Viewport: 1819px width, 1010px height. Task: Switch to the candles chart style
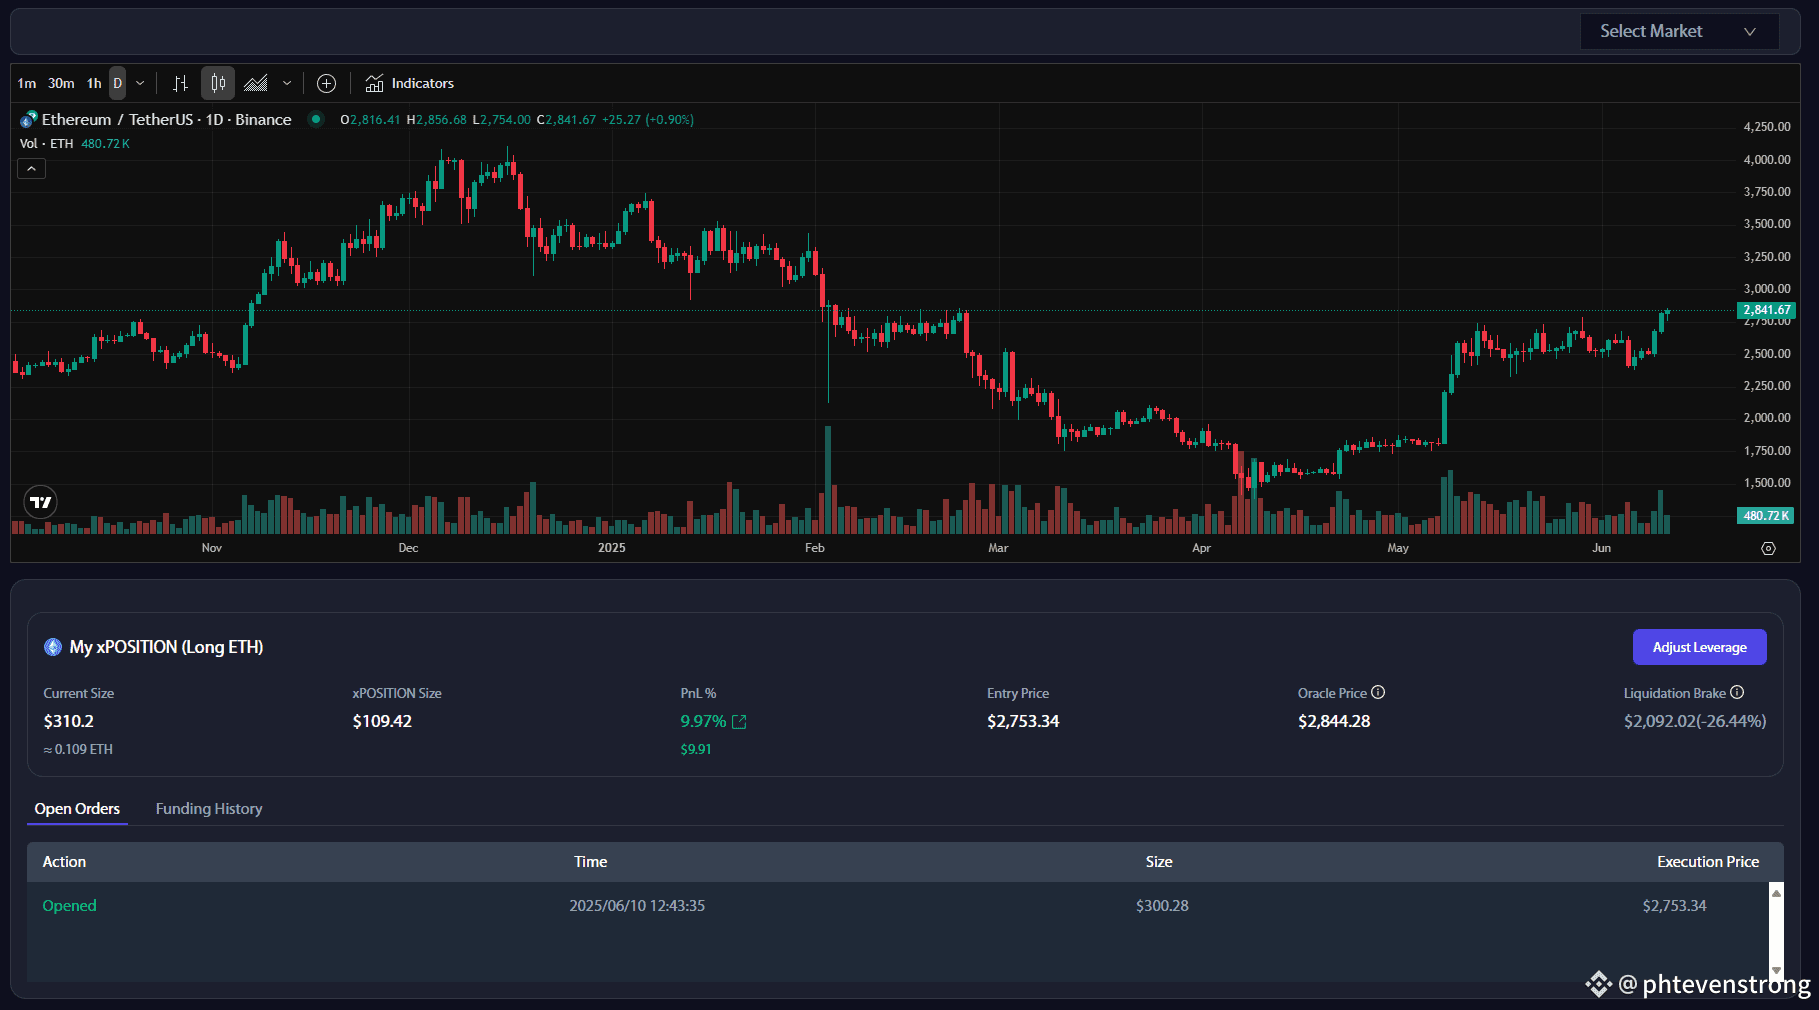pos(218,83)
